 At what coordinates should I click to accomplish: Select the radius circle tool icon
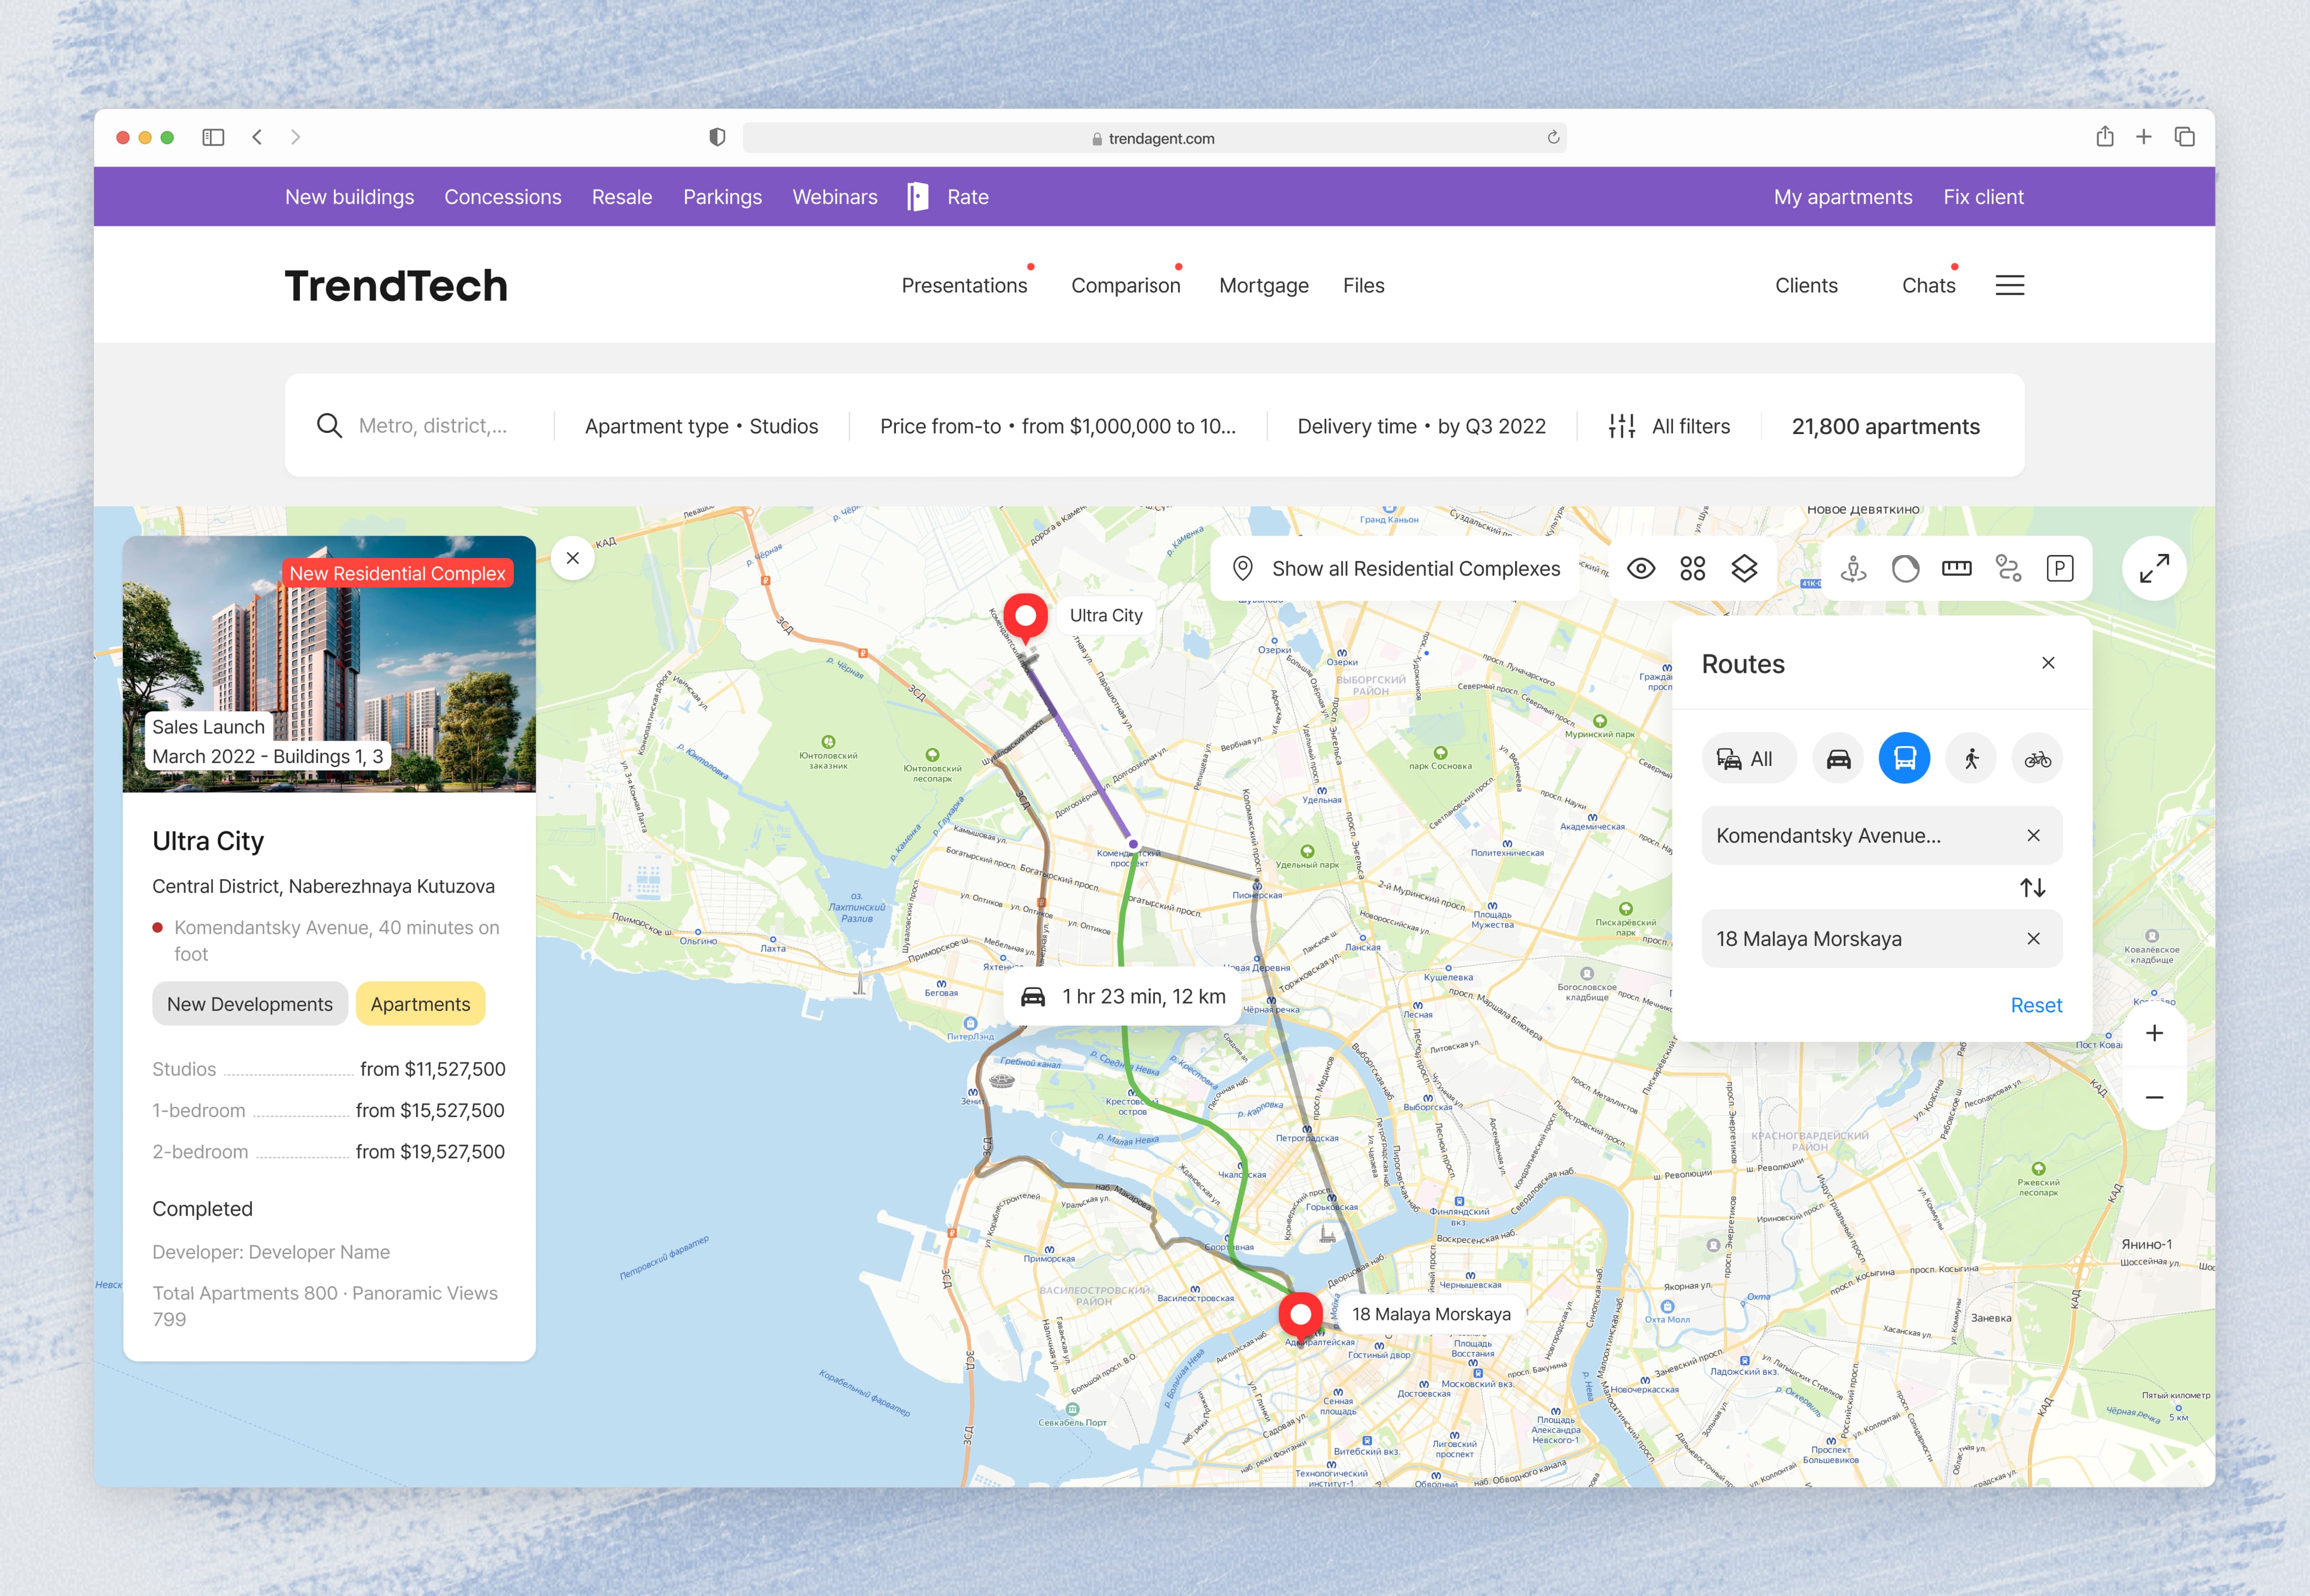pyautogui.click(x=1905, y=569)
